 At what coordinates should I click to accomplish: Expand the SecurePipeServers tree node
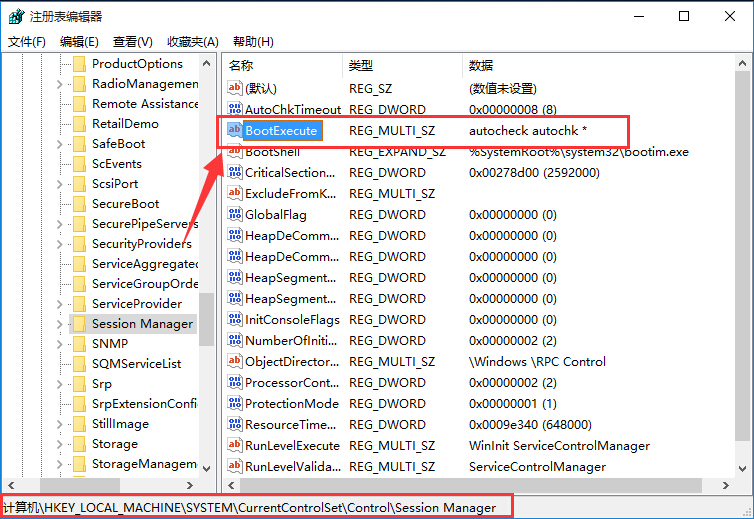(61, 224)
